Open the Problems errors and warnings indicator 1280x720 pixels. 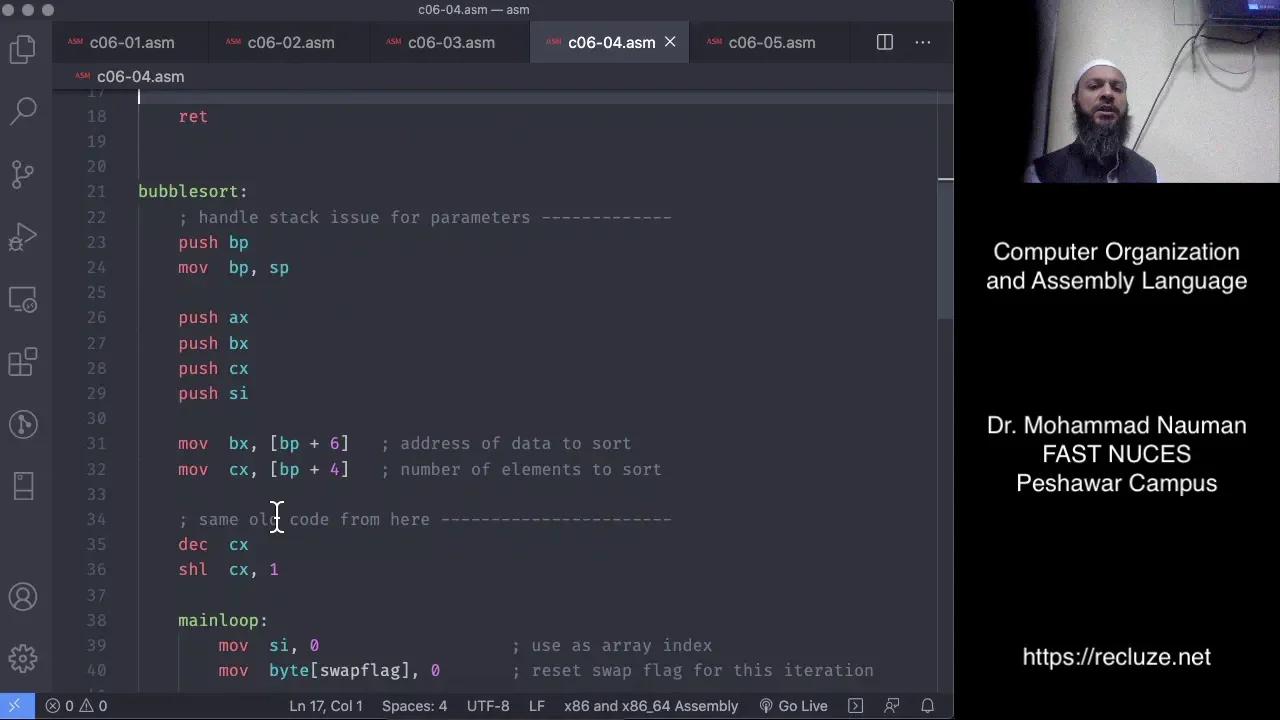pyautogui.click(x=76, y=706)
